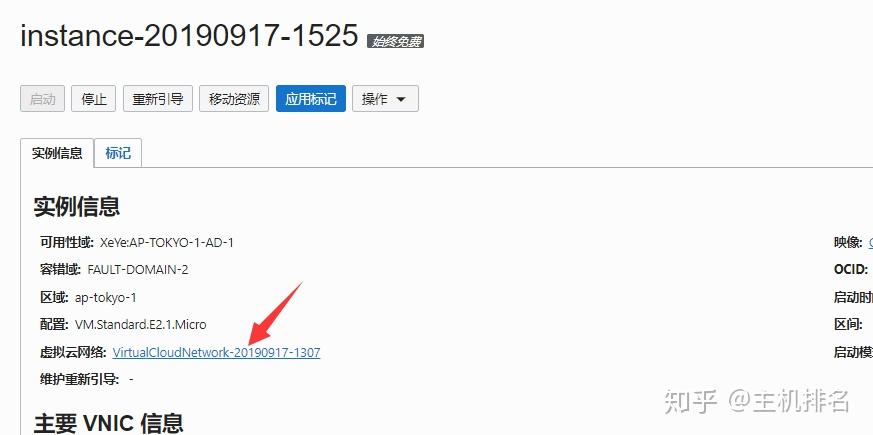Stop the instance with 停止 button

coord(94,99)
